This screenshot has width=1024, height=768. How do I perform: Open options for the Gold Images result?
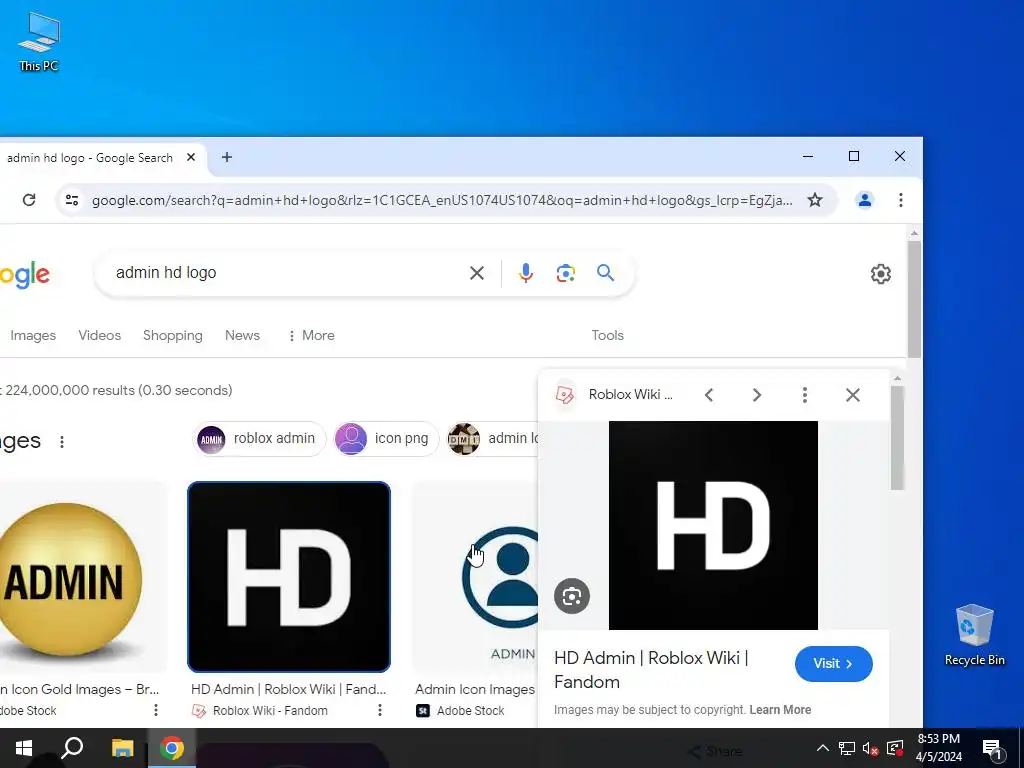coord(155,710)
